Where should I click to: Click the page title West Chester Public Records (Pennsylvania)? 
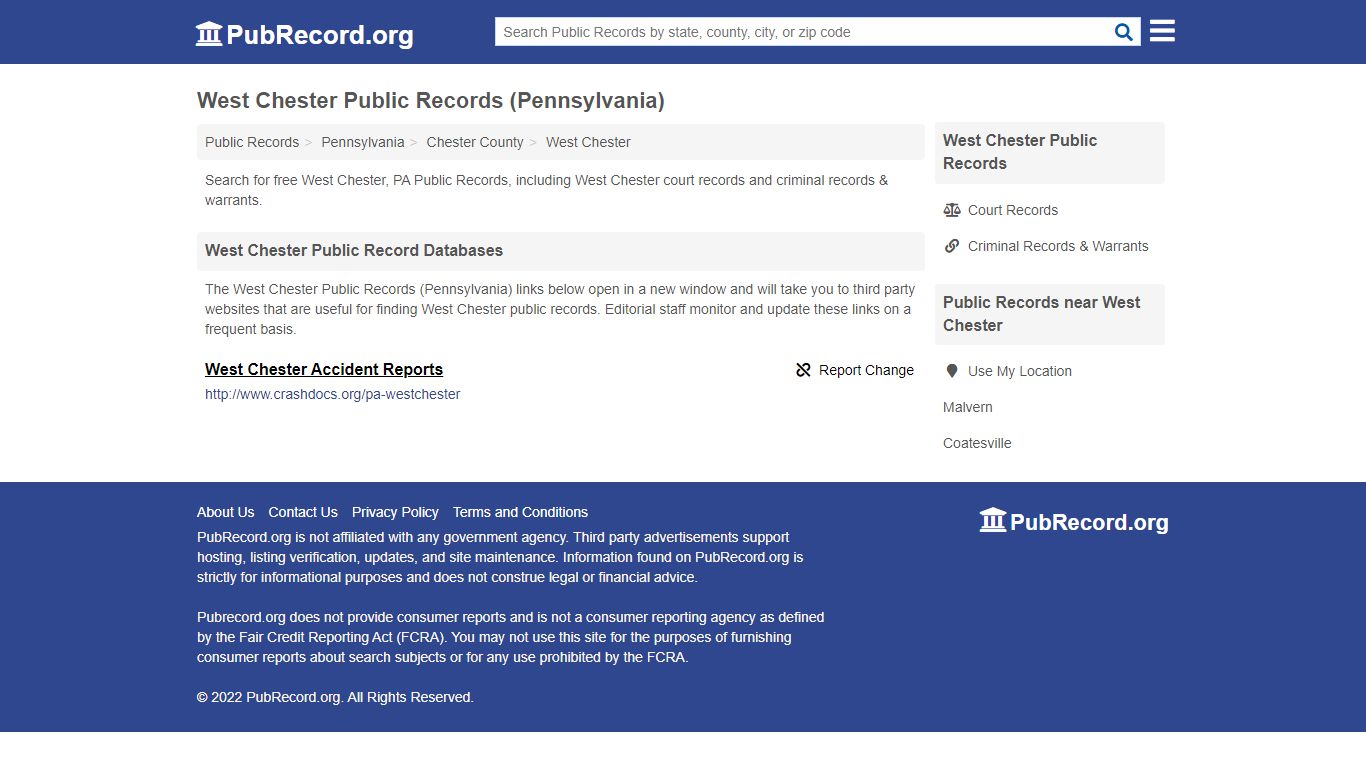(x=431, y=100)
